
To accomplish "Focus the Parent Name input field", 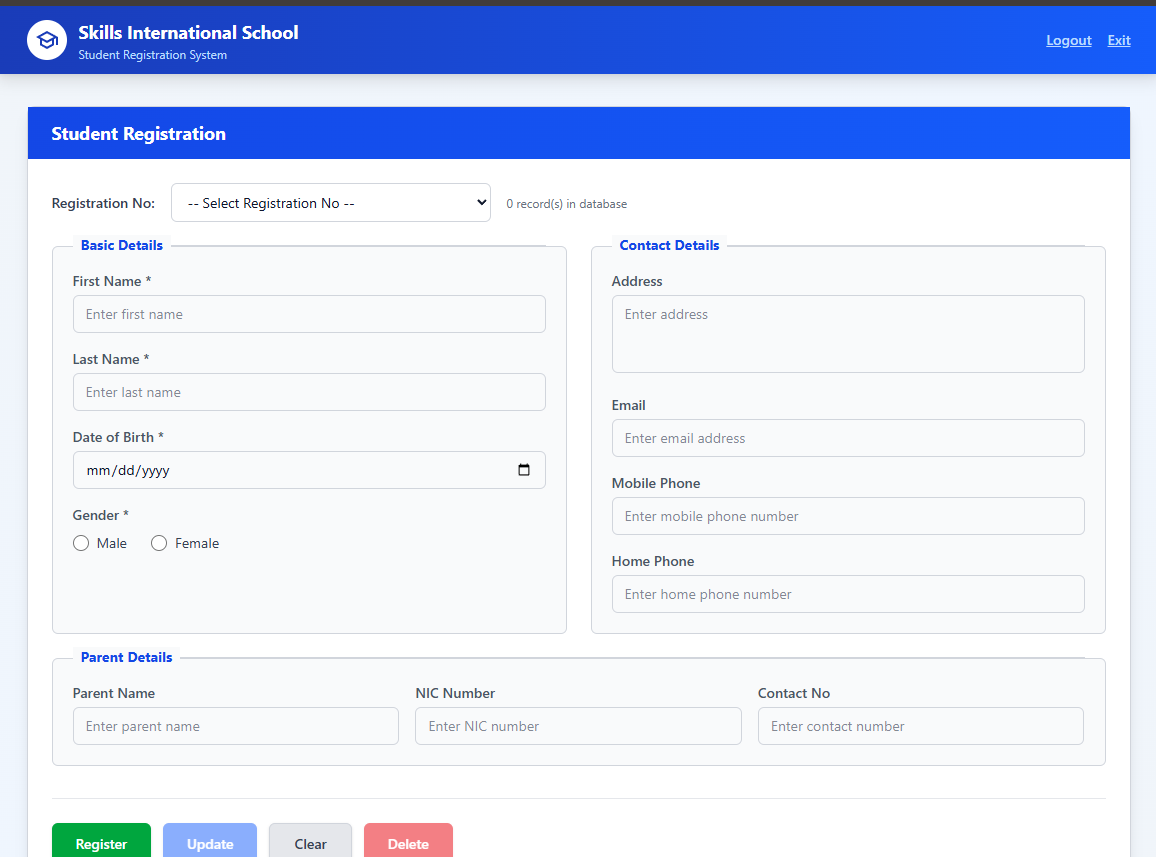I will point(236,726).
